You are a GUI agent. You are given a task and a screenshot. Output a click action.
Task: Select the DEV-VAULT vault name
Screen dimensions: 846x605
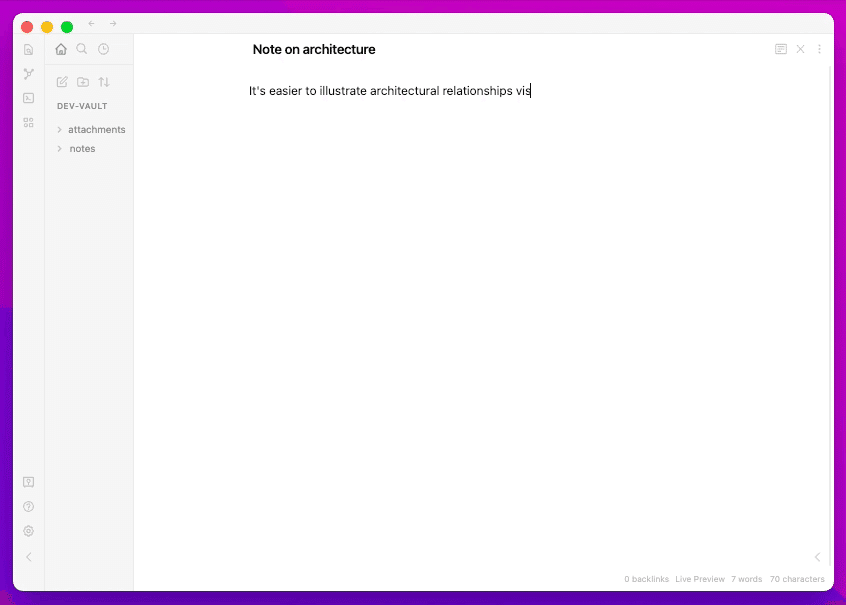(x=81, y=105)
